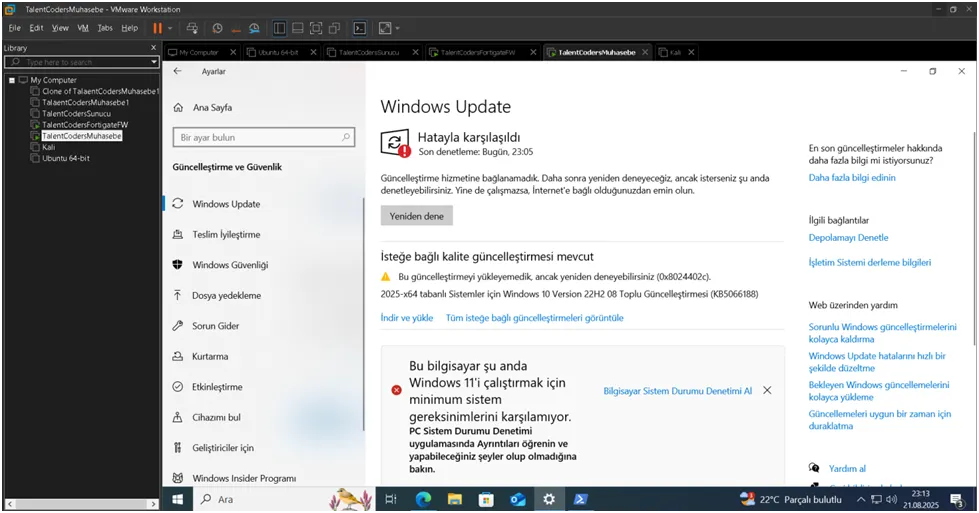Screen dimensions: 979x513
Task: Revert the VM to its snapshot
Action: [x=236, y=28]
